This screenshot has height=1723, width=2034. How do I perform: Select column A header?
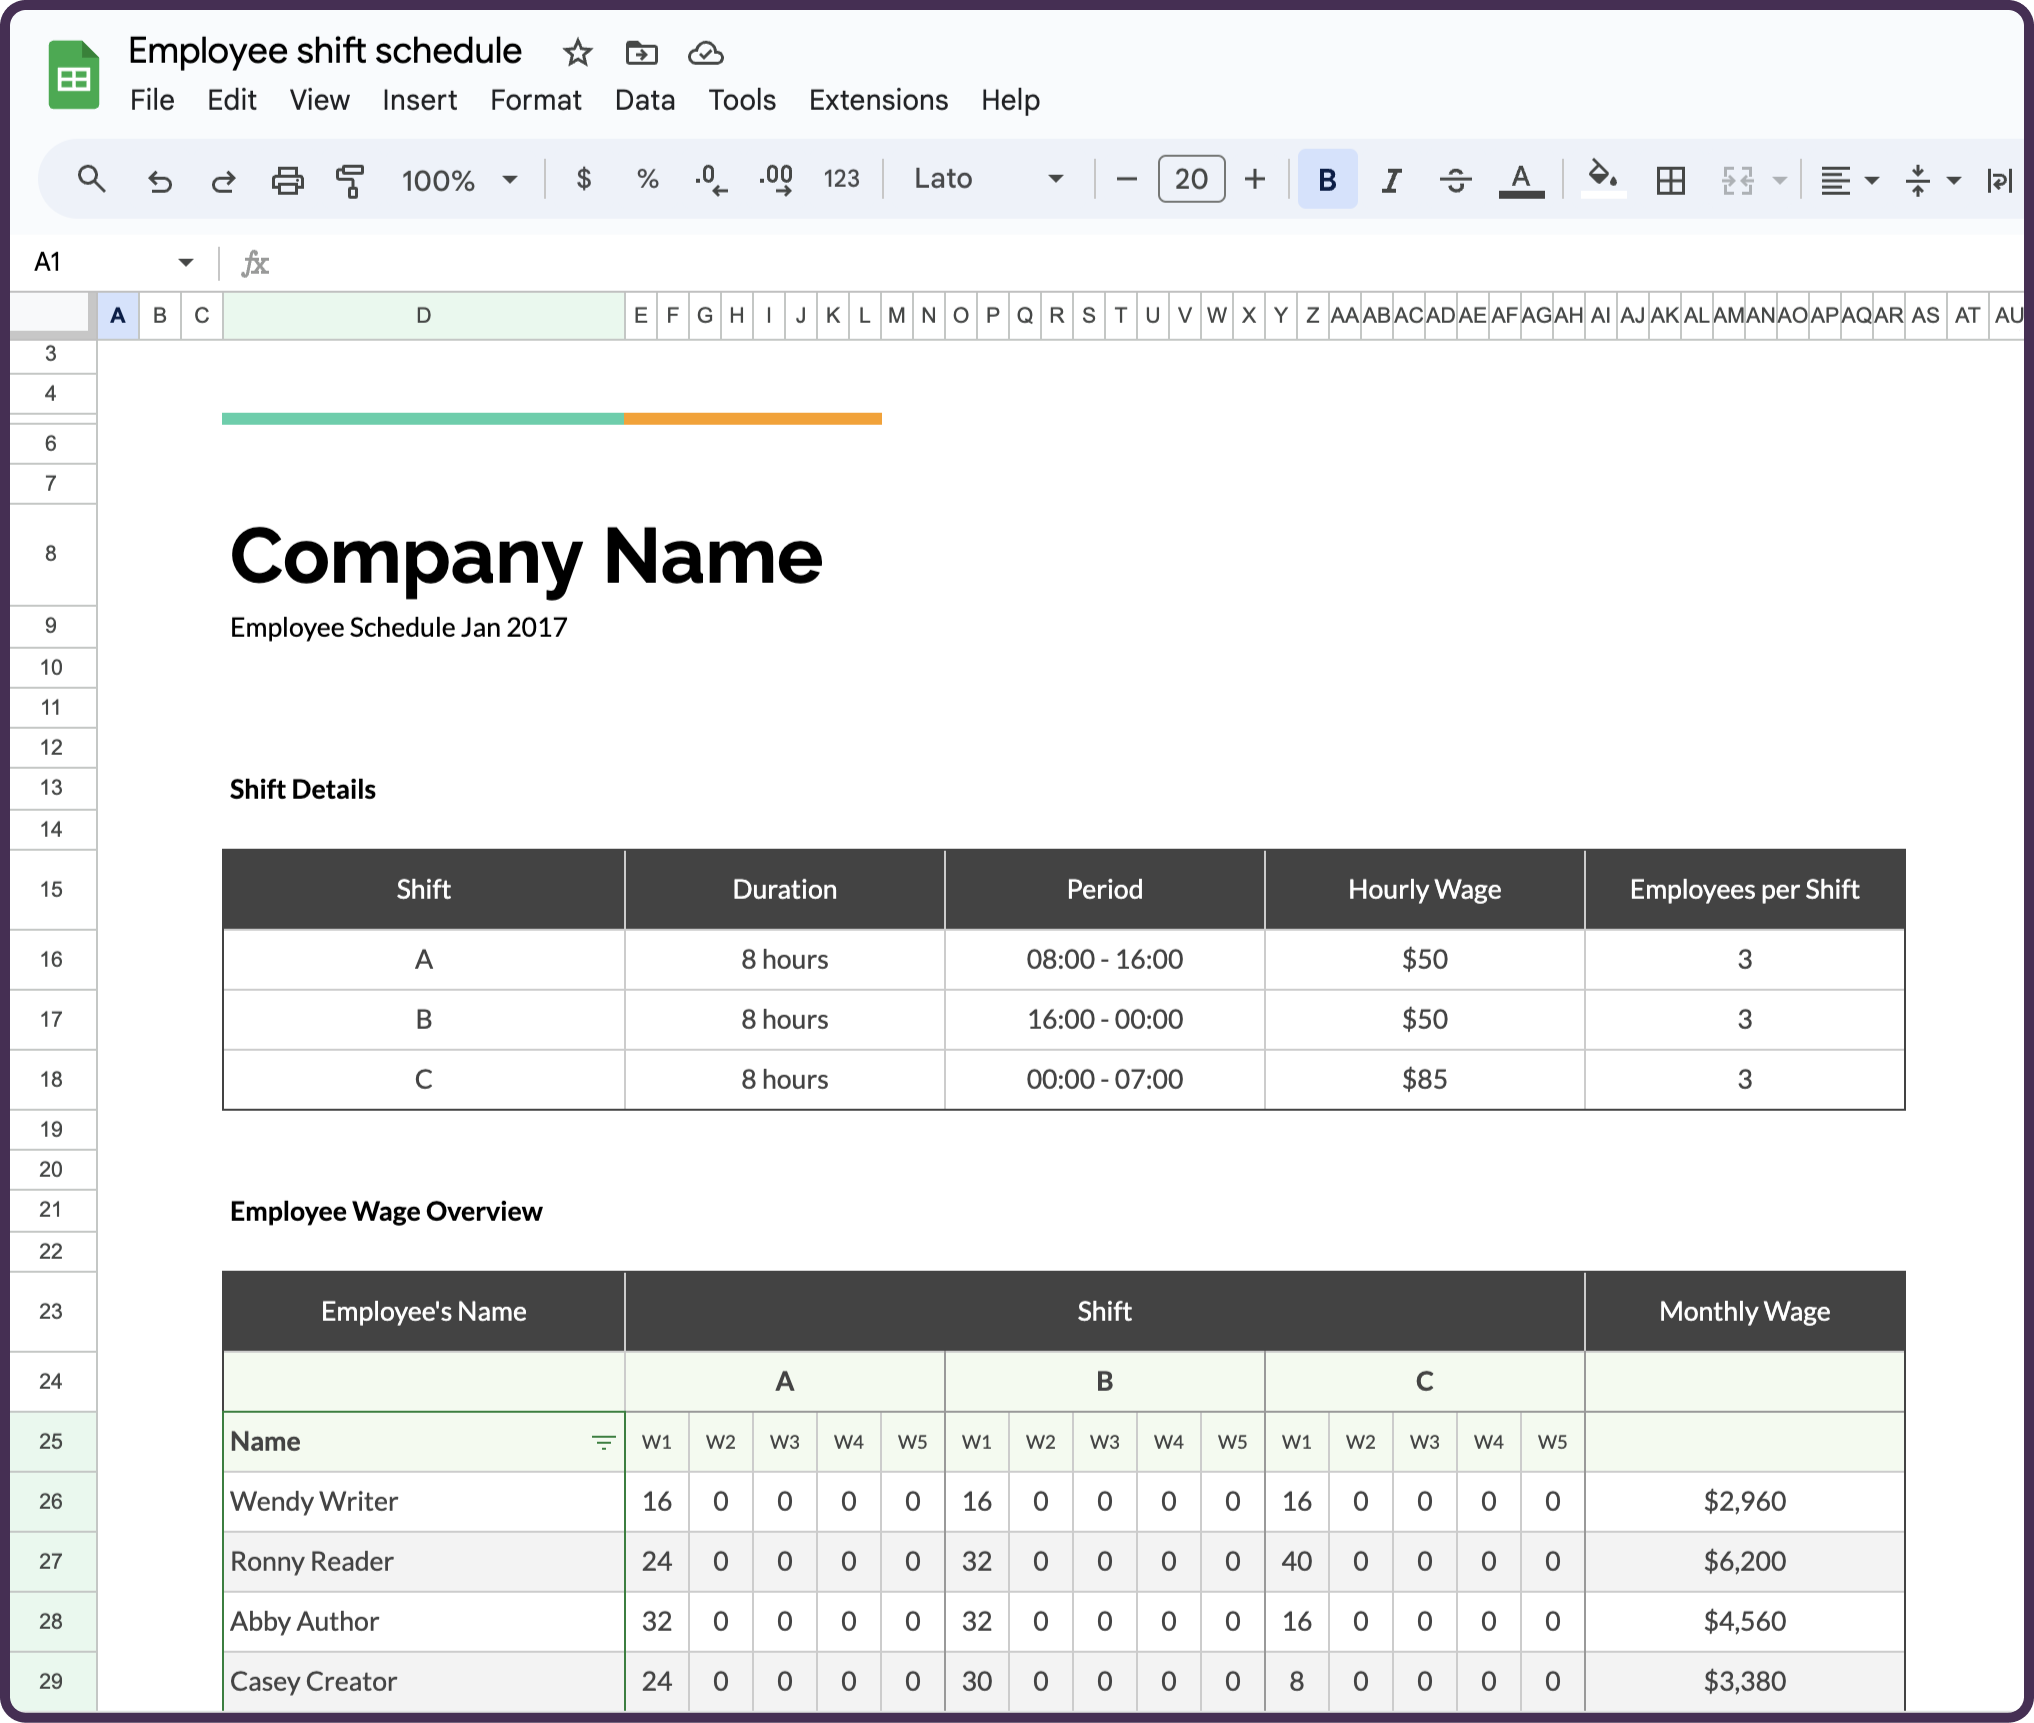pos(118,316)
